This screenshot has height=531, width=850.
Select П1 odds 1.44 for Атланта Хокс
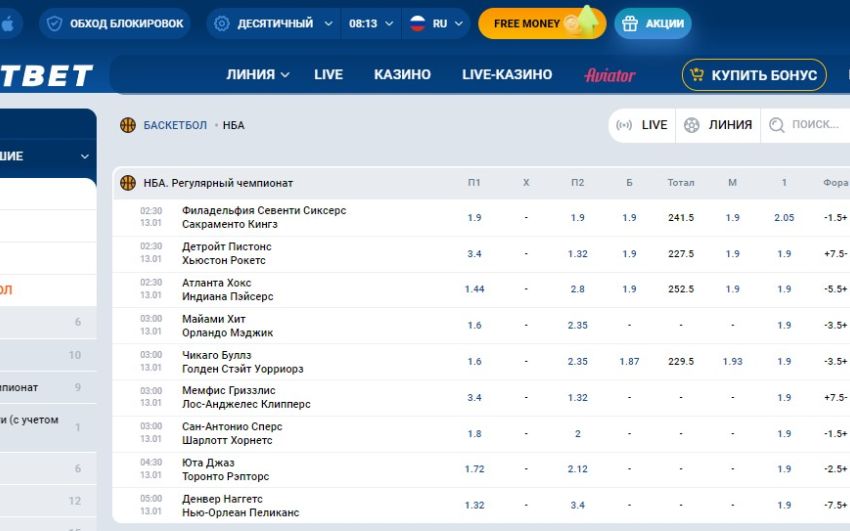click(474, 289)
